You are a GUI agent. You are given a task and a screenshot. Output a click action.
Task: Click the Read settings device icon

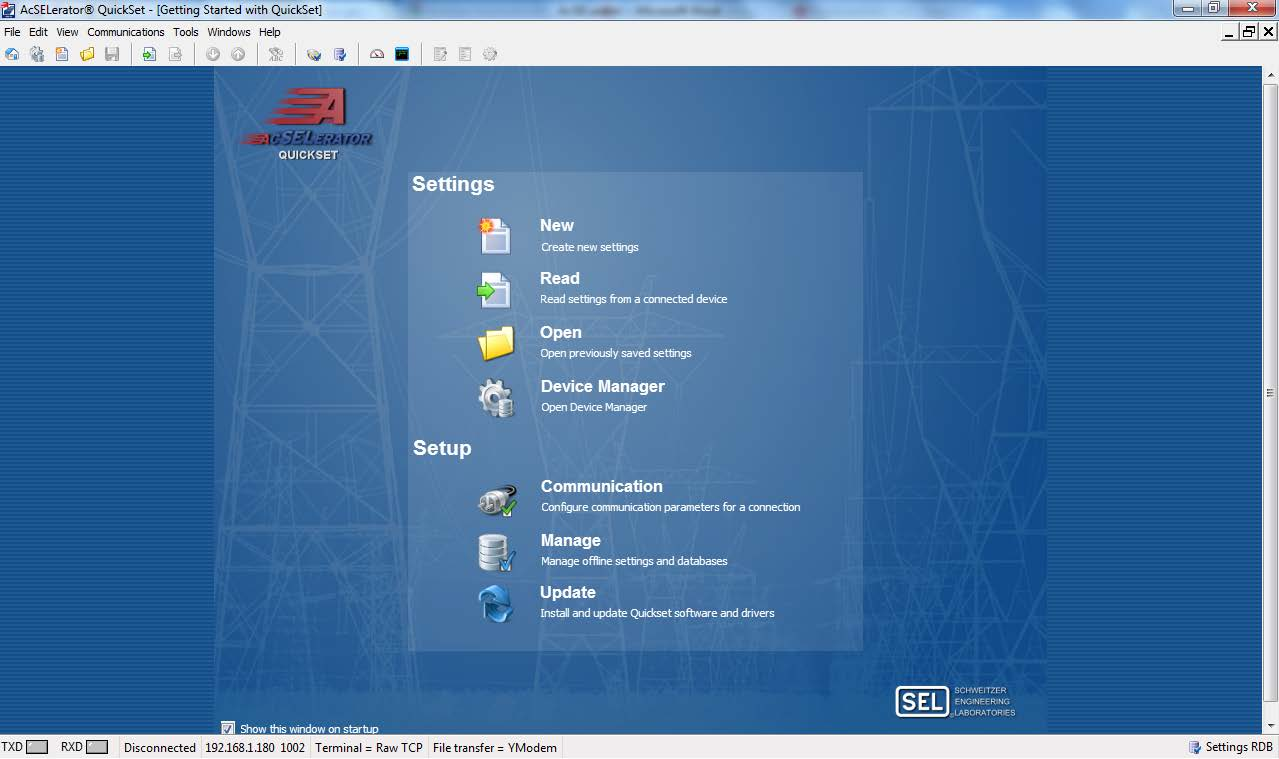click(495, 290)
